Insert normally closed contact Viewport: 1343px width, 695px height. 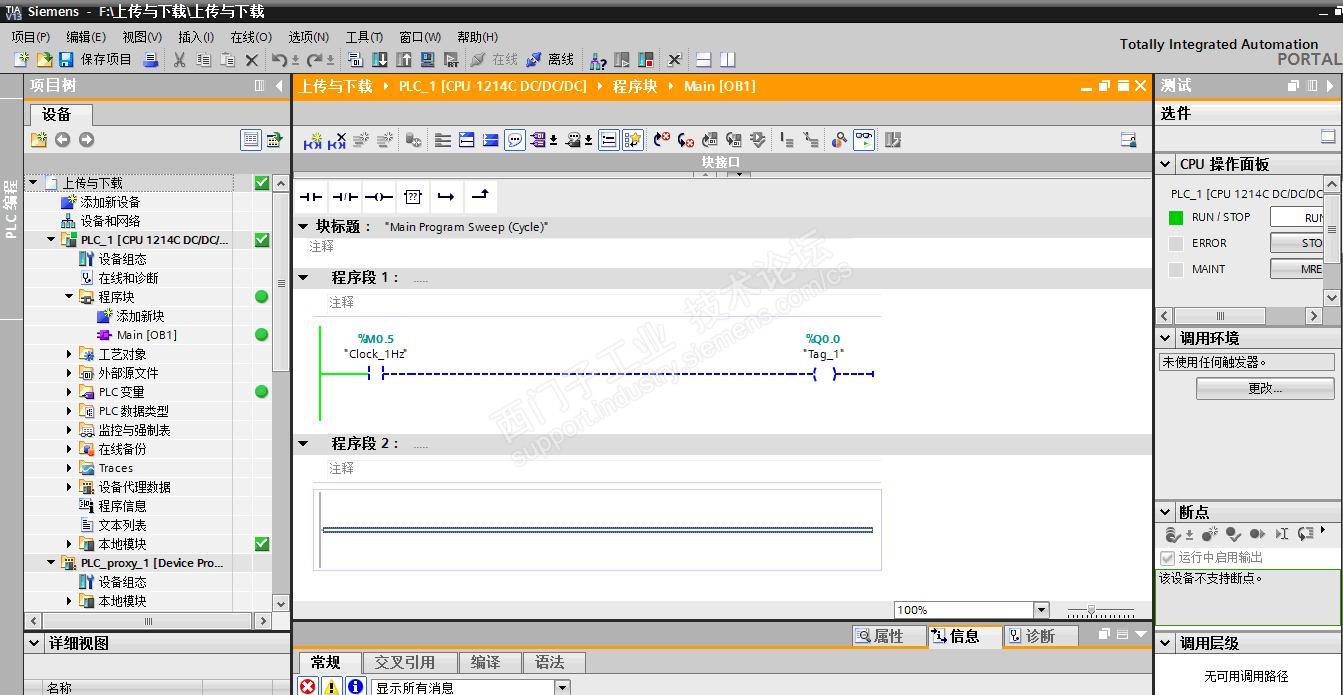click(x=345, y=197)
